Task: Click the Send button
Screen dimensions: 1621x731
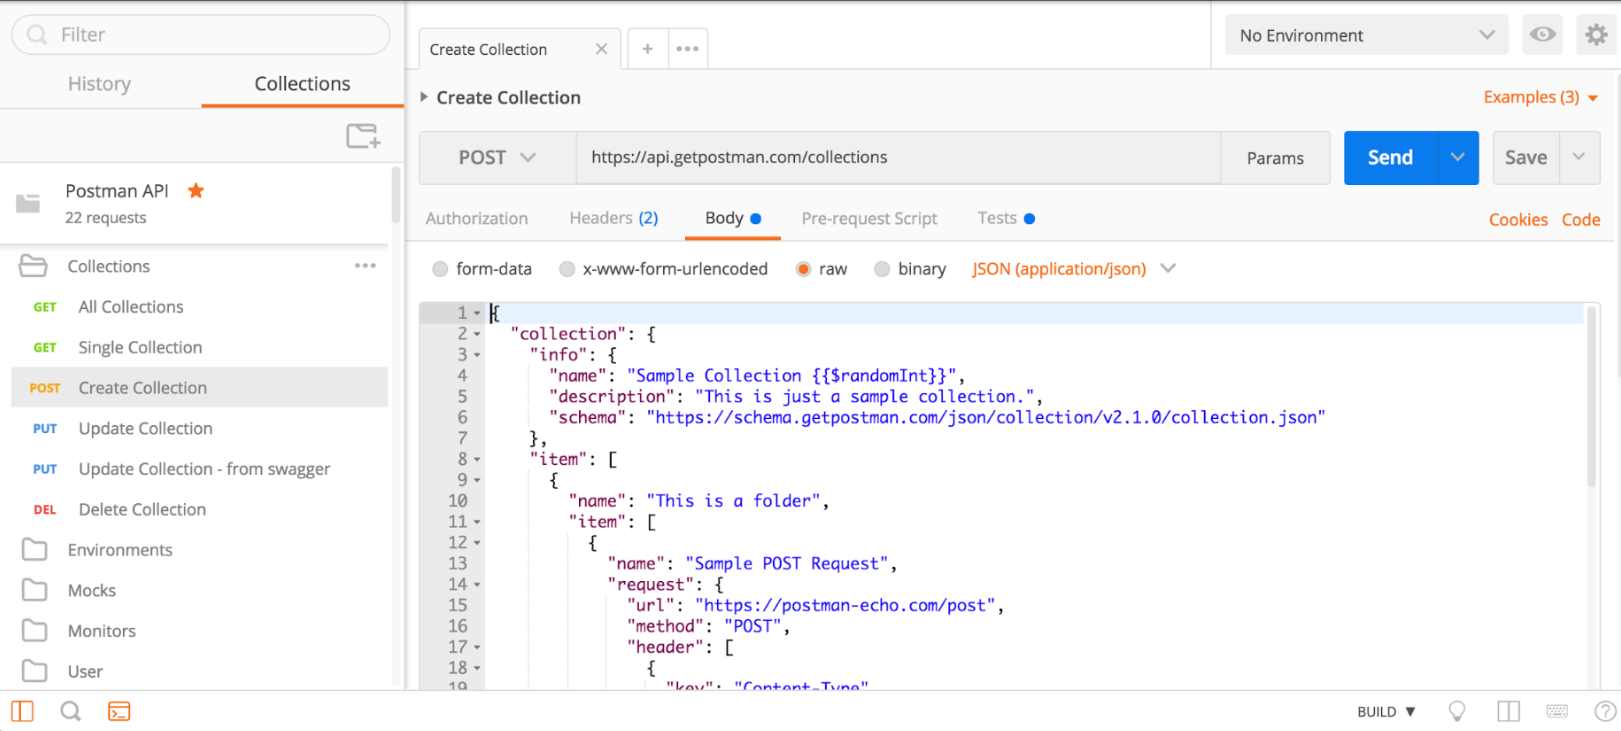Action: pos(1390,158)
